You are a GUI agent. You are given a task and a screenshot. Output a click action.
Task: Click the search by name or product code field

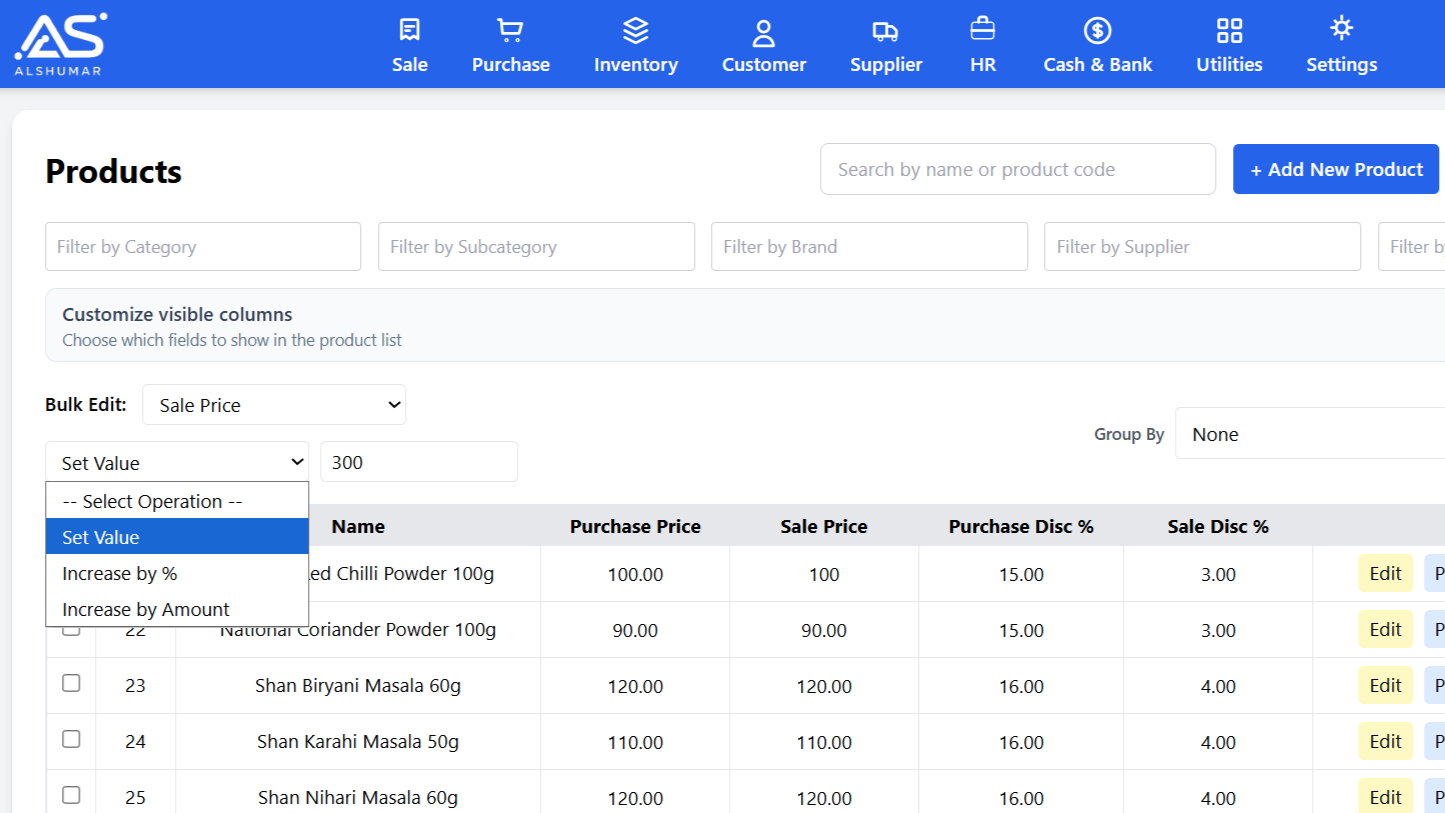point(1017,168)
